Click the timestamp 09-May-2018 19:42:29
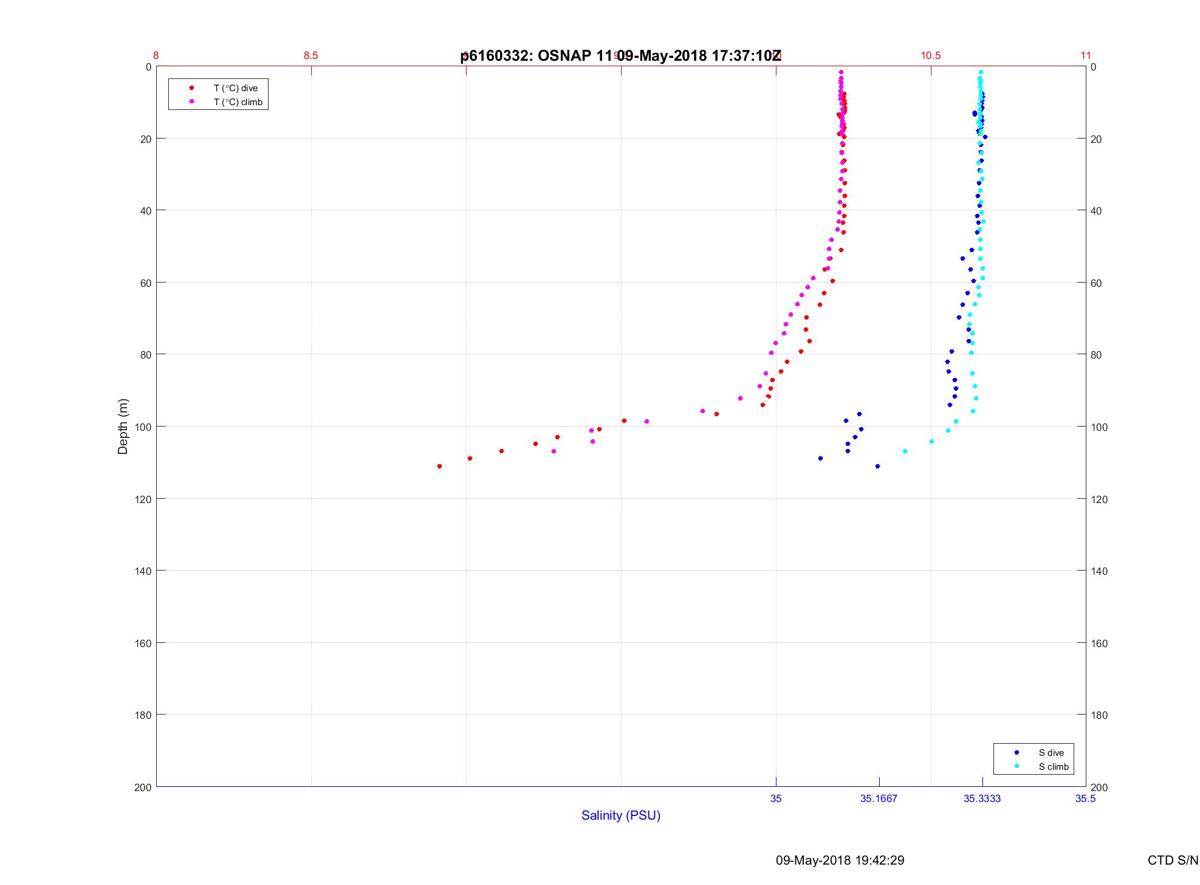This screenshot has width=1200, height=885. click(840, 860)
